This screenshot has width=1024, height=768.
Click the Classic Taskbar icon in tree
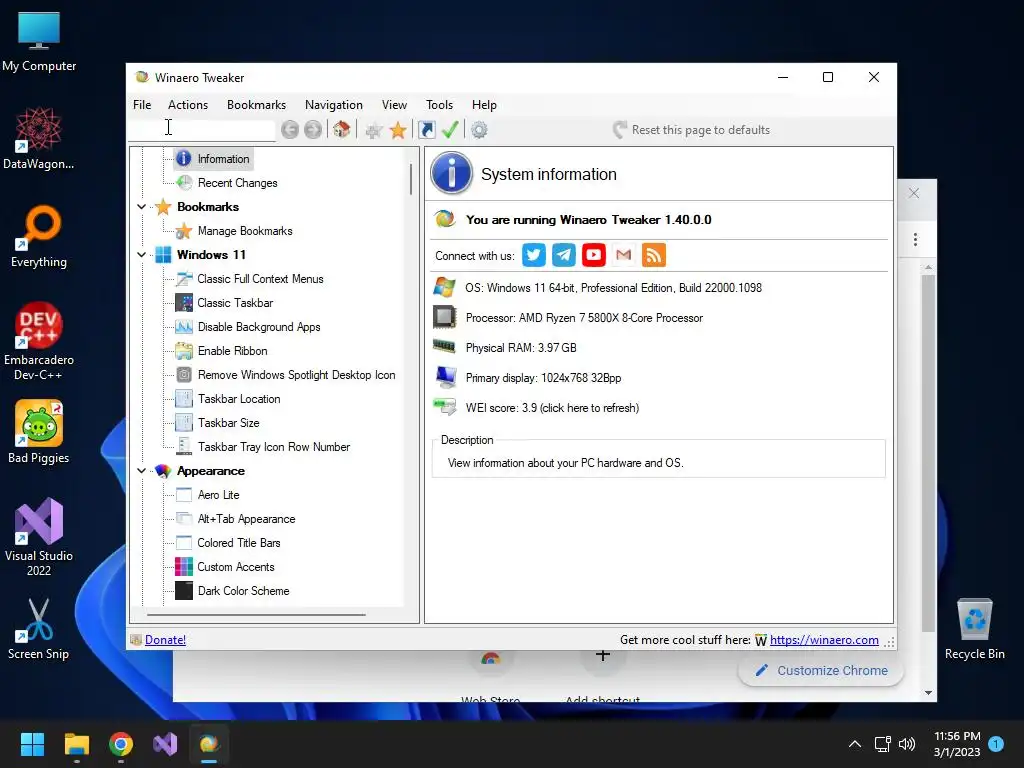184,302
